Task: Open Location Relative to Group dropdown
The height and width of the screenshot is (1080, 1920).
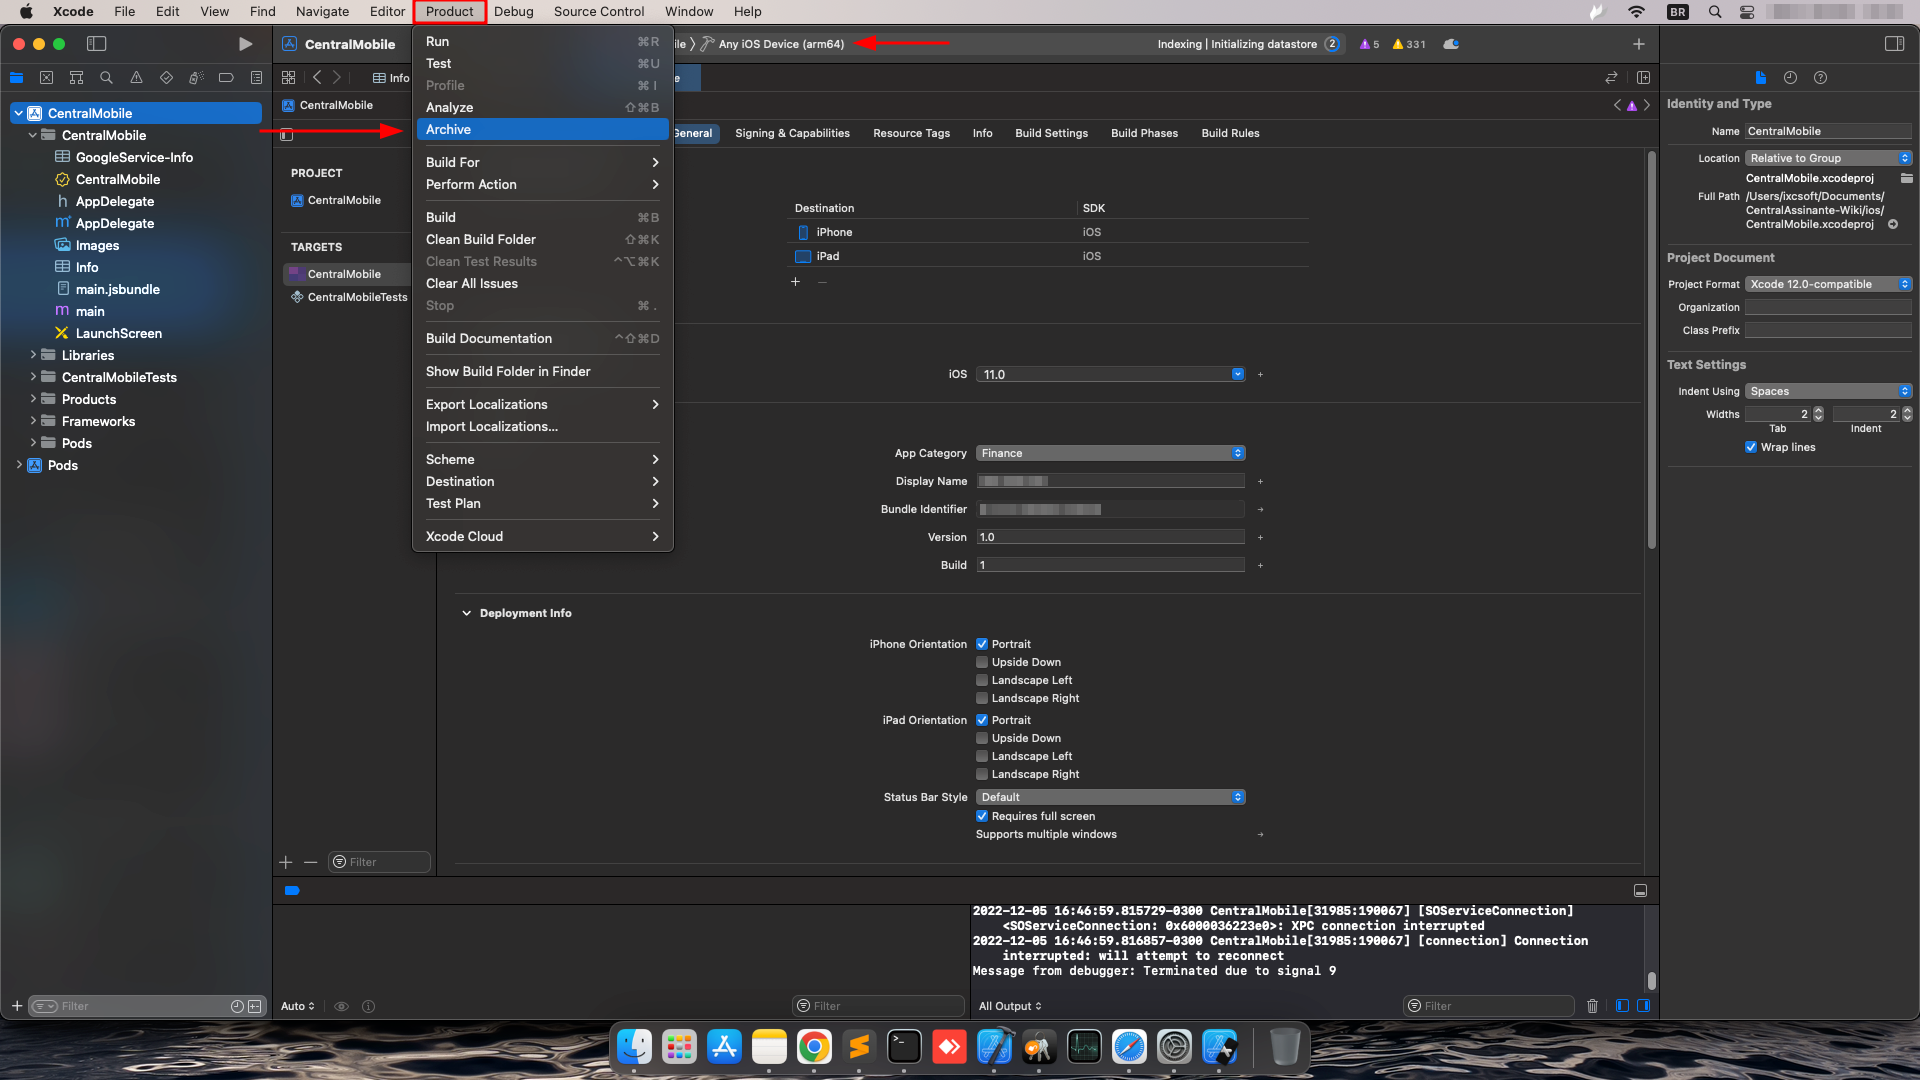Action: tap(1828, 158)
